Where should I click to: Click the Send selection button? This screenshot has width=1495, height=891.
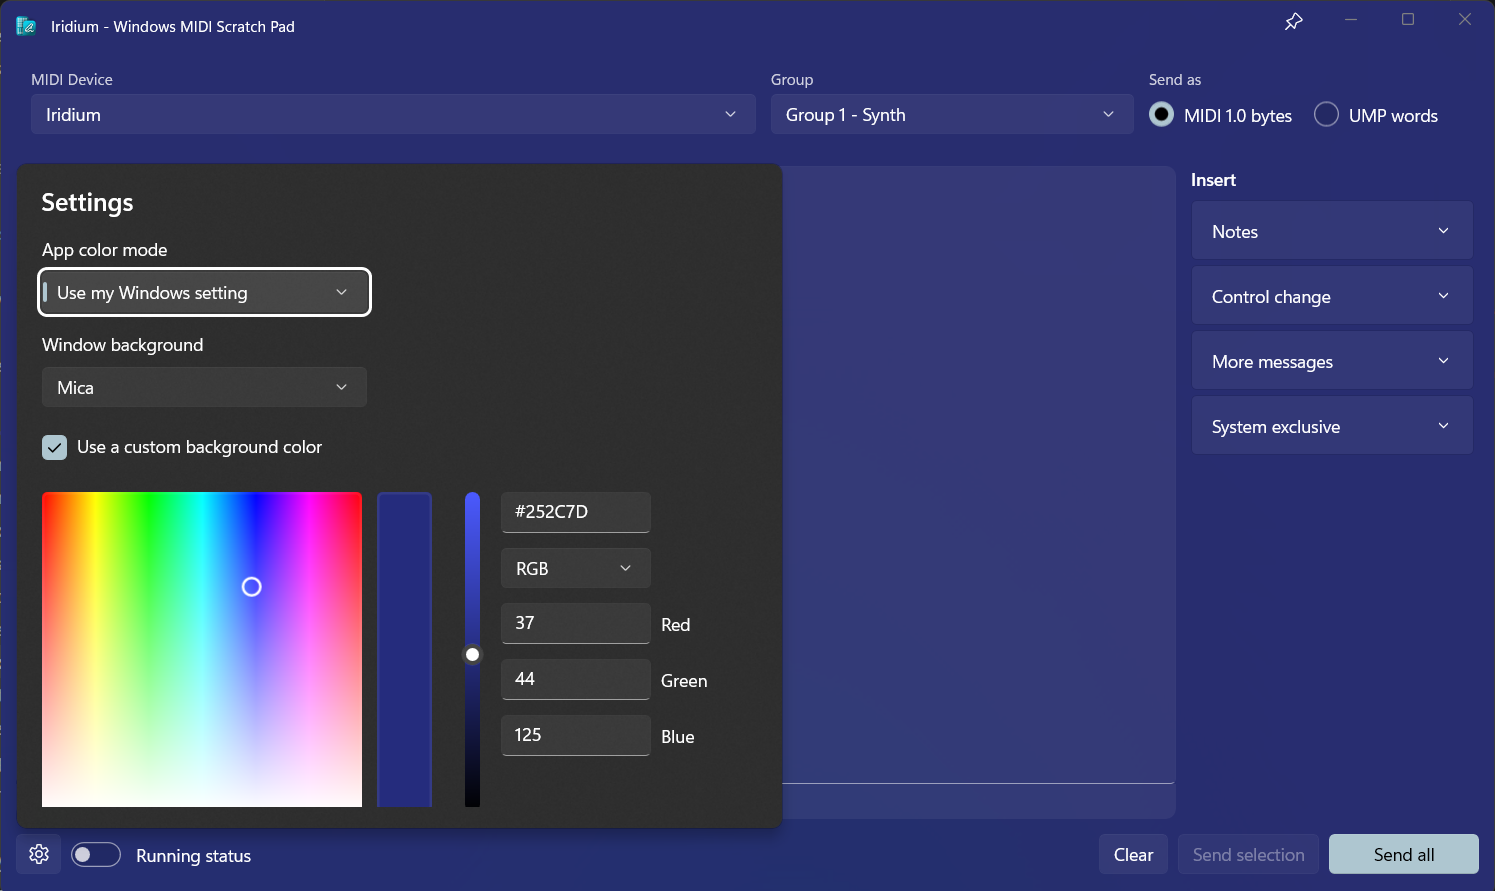[1248, 854]
